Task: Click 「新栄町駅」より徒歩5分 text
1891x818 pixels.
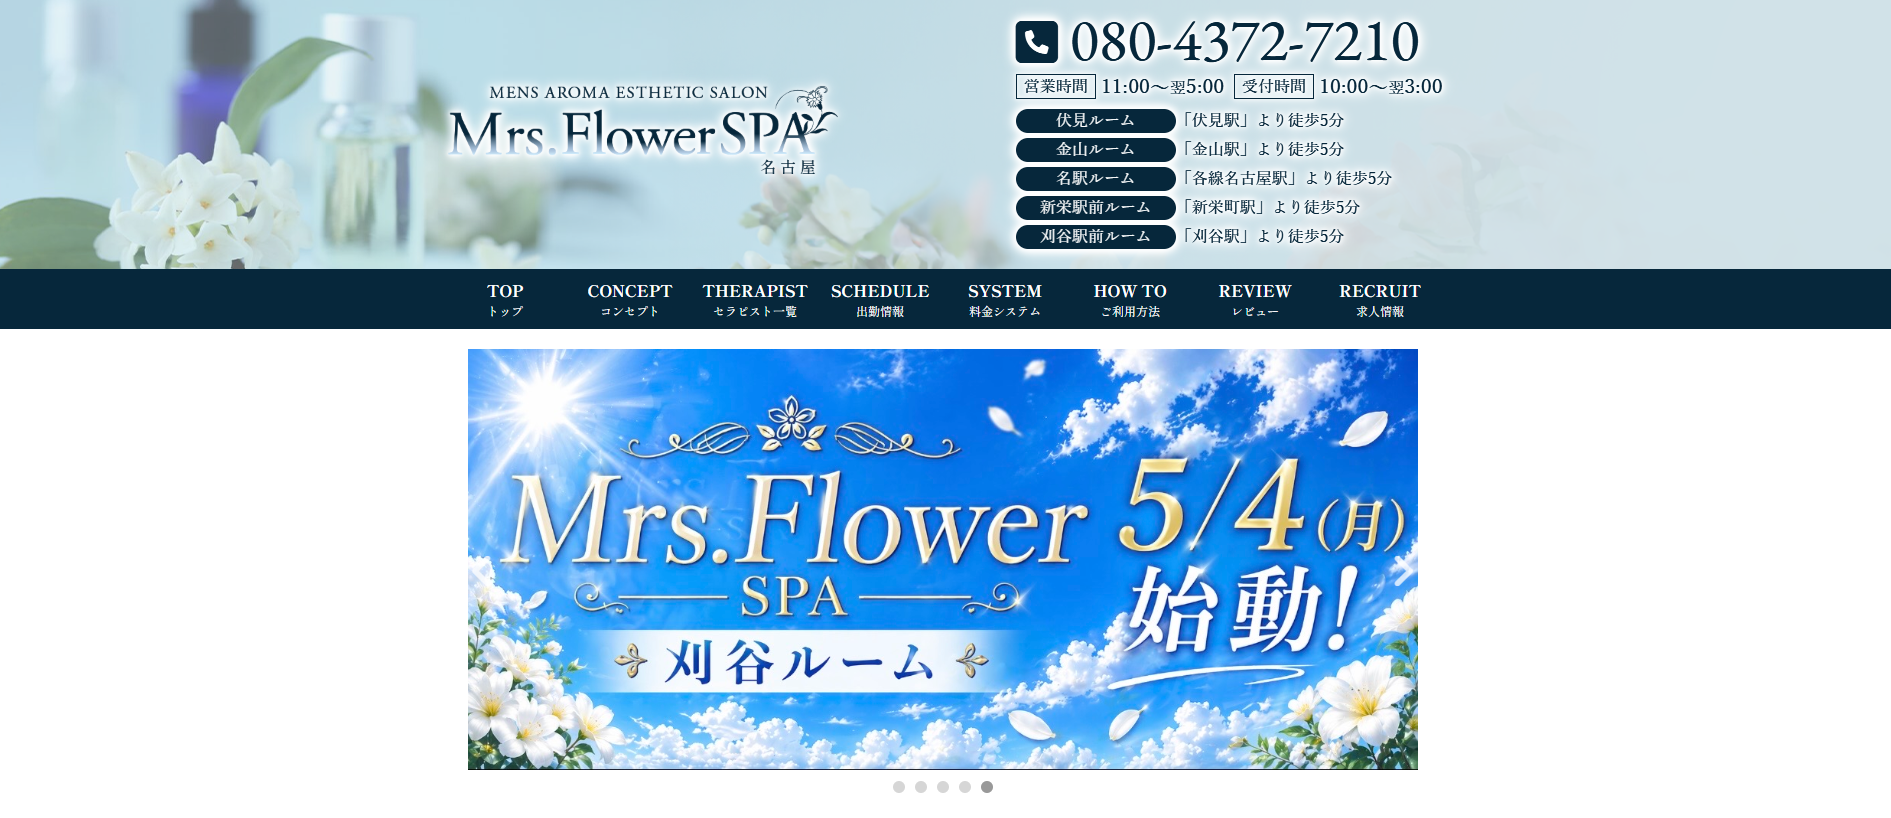Action: coord(1269,207)
